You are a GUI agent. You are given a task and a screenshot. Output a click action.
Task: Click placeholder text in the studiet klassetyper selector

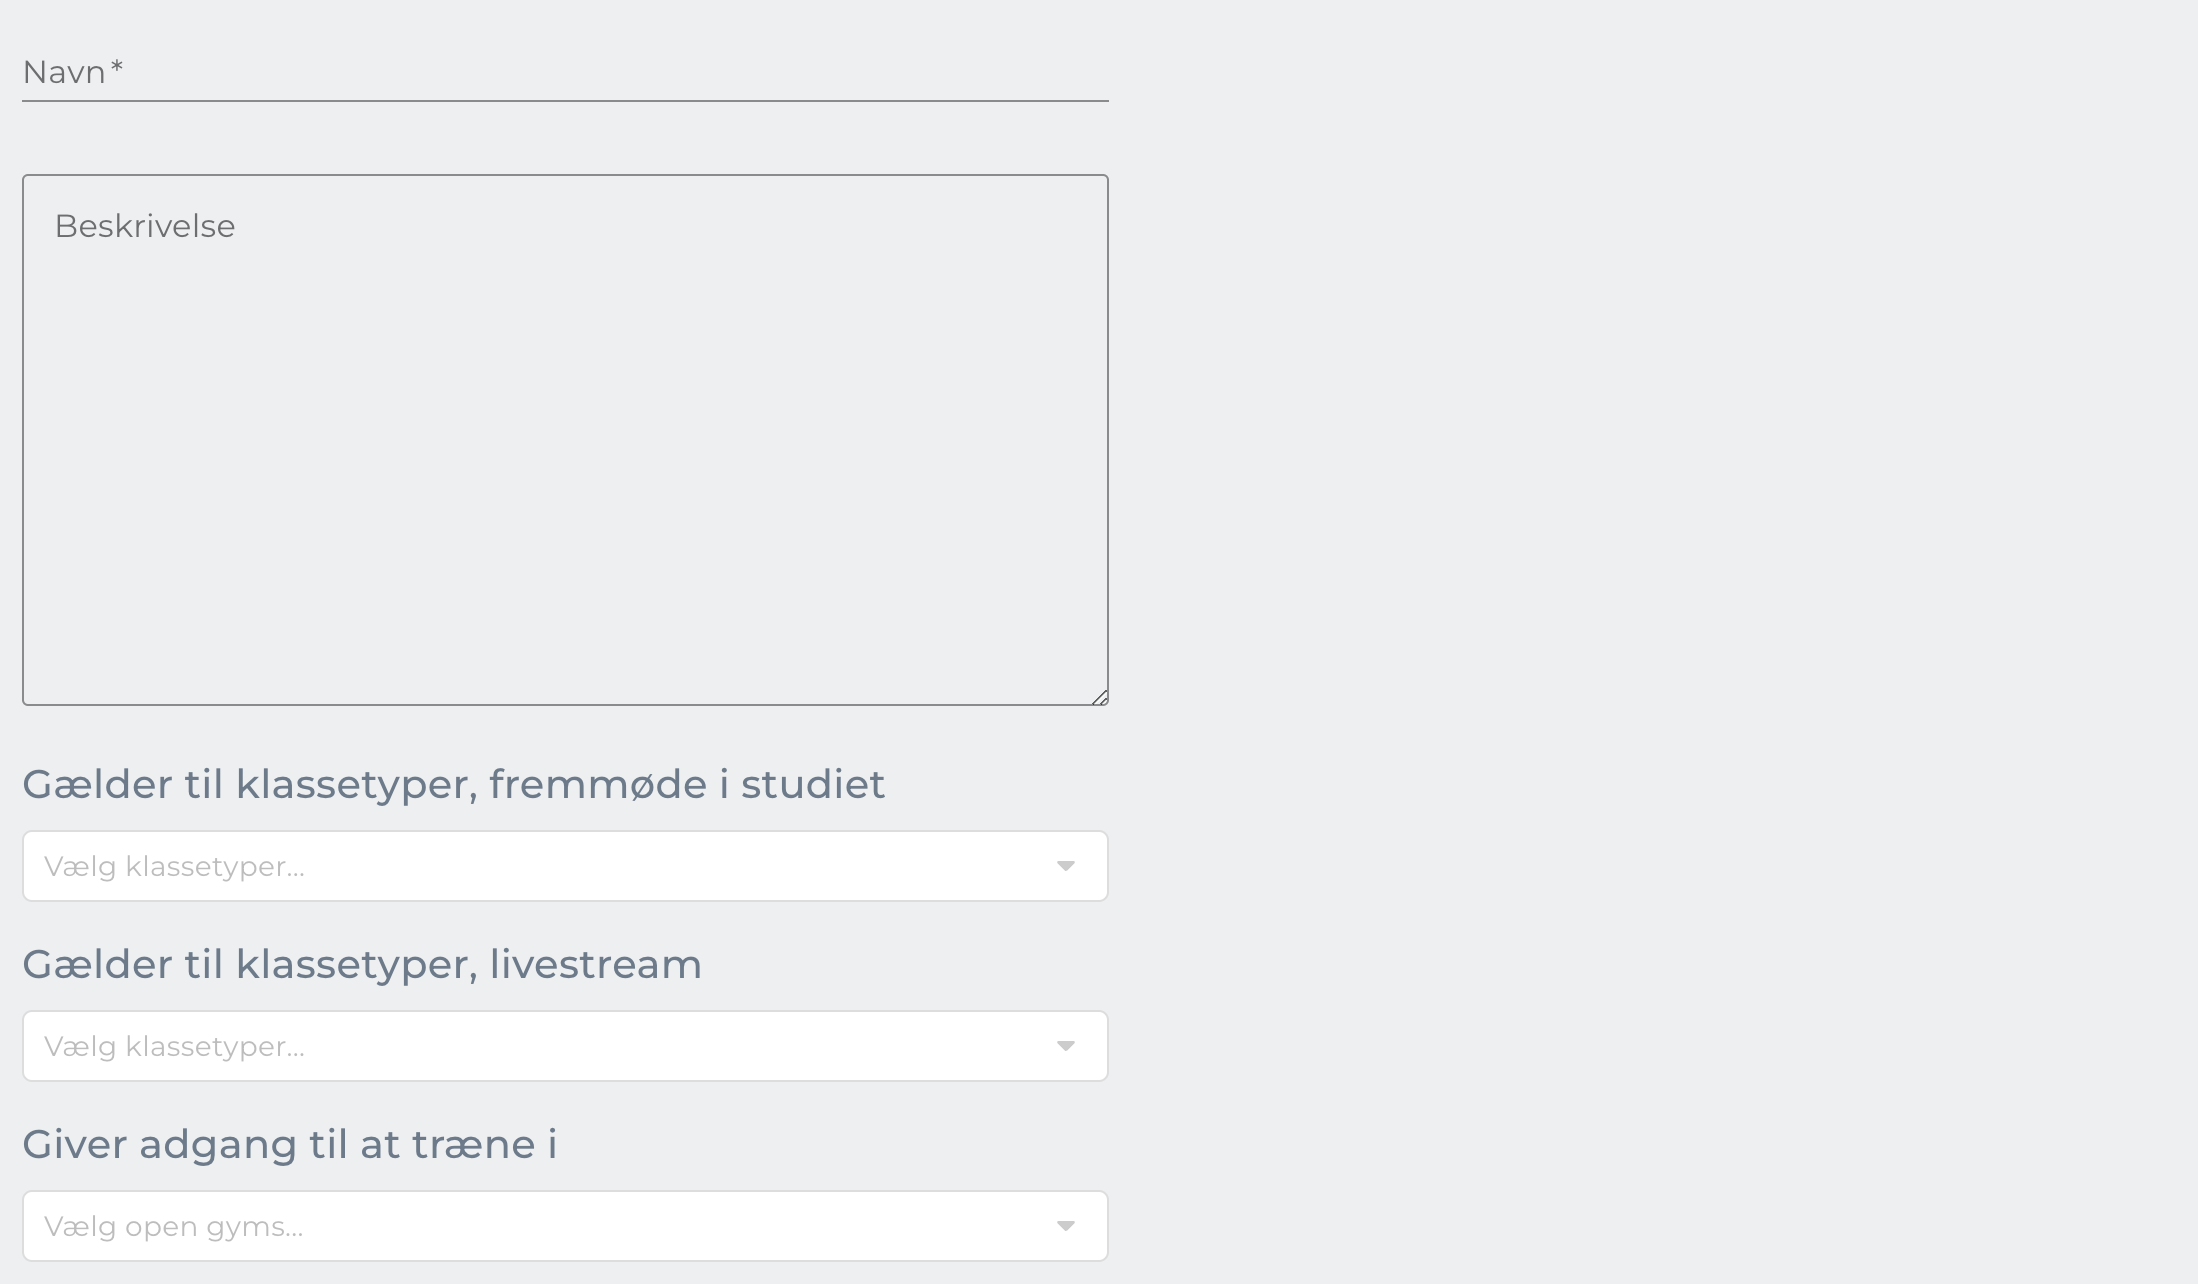(x=175, y=867)
